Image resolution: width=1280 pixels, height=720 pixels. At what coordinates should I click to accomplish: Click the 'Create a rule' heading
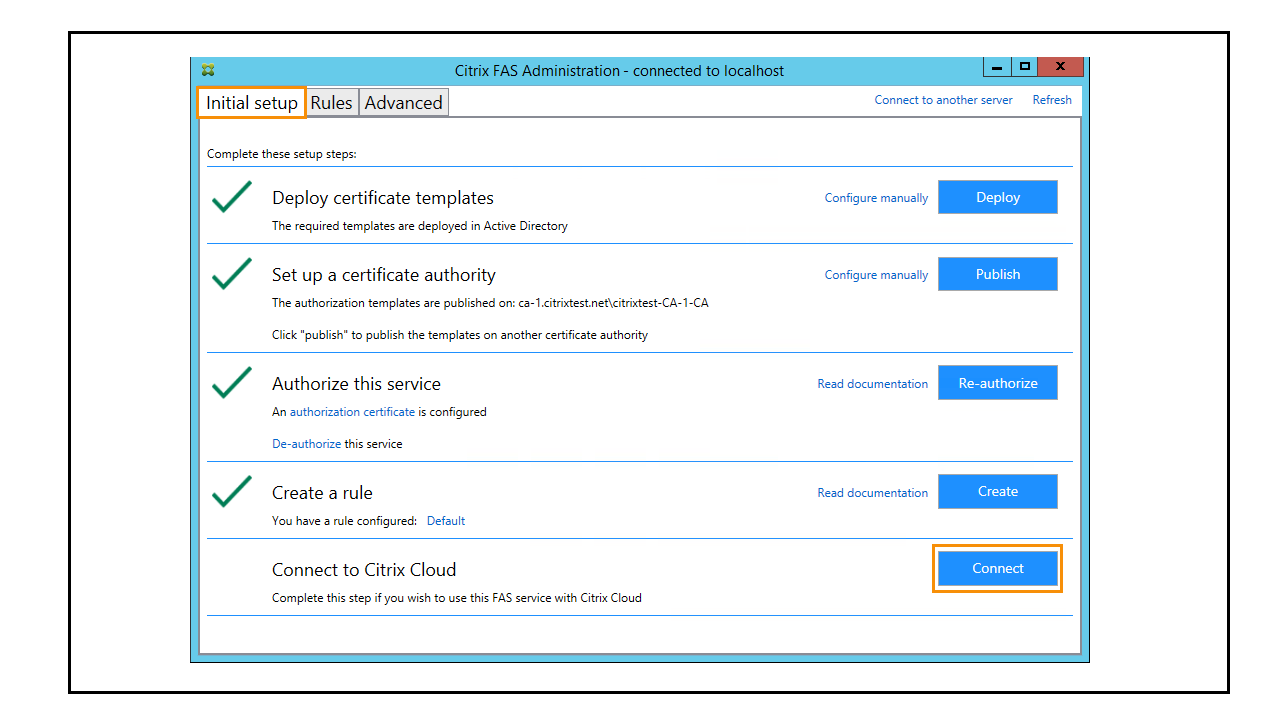(x=322, y=493)
